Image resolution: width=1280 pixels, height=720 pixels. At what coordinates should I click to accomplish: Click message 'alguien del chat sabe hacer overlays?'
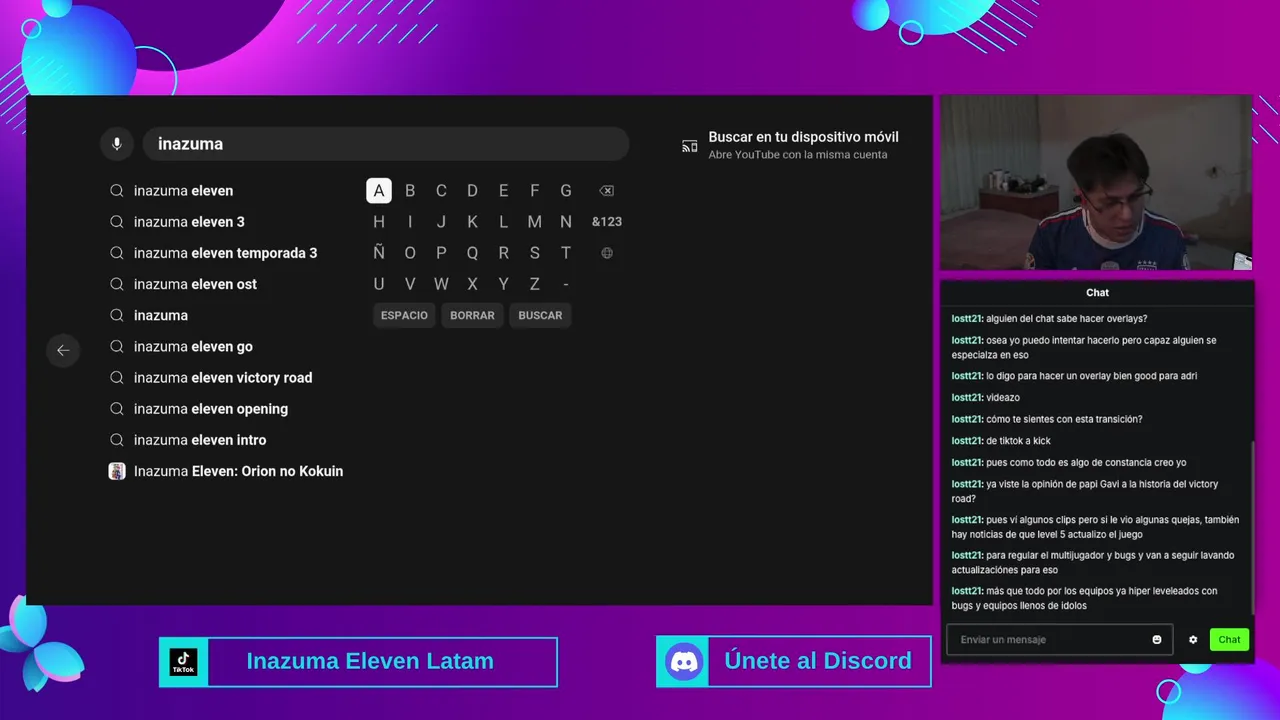tap(1067, 319)
